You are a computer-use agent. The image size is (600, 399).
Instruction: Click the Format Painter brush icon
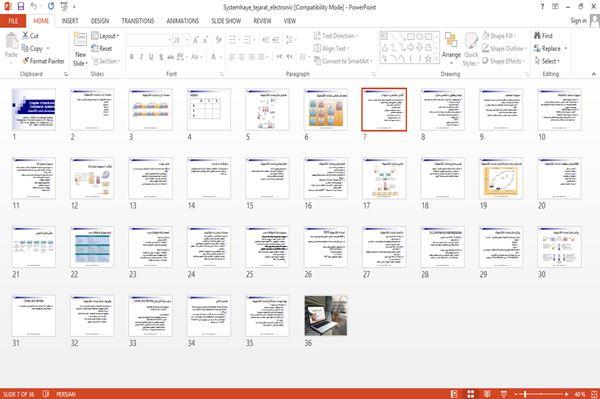coord(26,61)
